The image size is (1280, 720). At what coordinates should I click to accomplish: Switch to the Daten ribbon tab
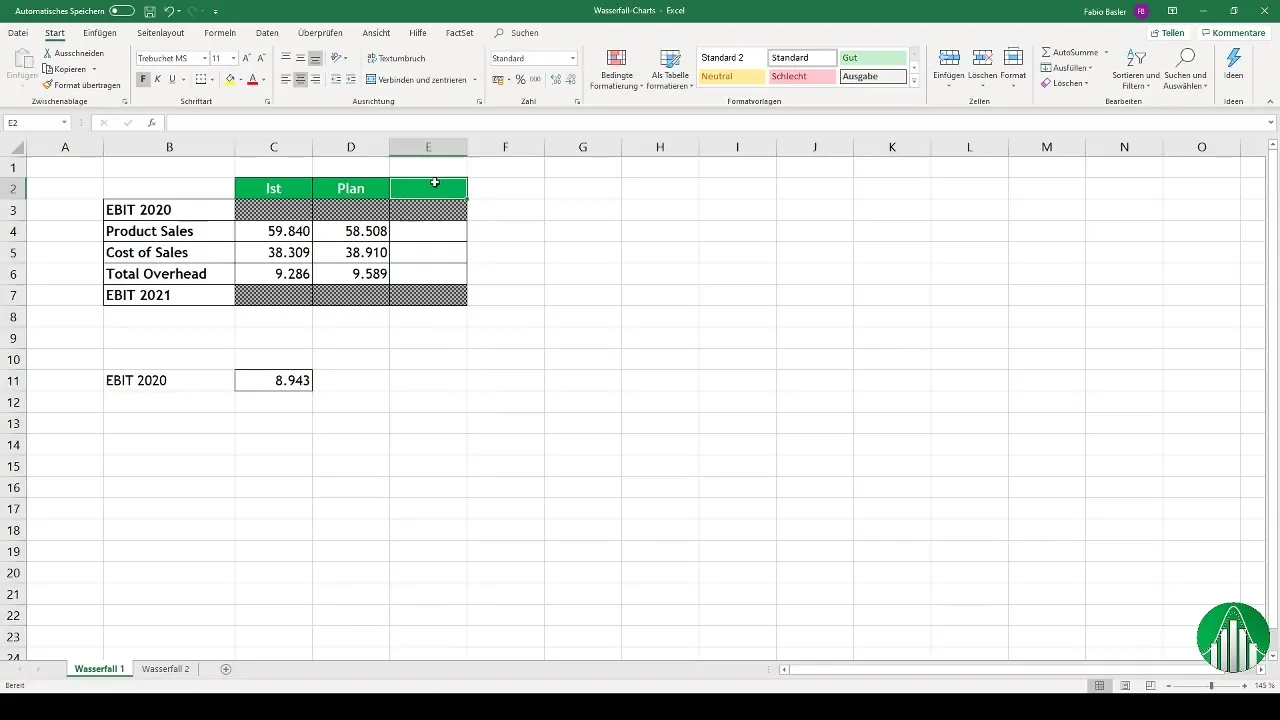pyautogui.click(x=267, y=33)
